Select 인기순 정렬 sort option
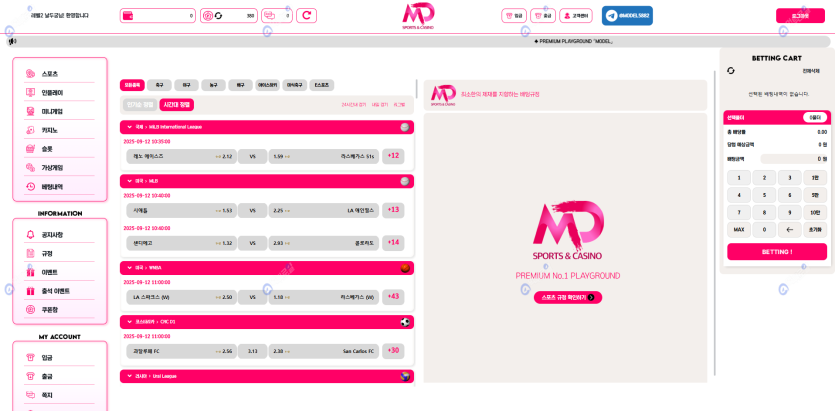This screenshot has height=411, width=835. pyautogui.click(x=139, y=104)
